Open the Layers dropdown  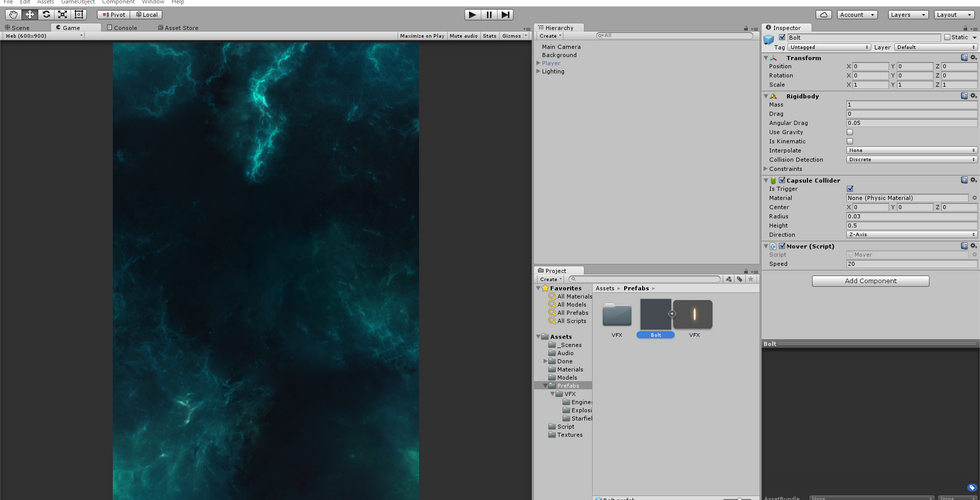point(907,15)
